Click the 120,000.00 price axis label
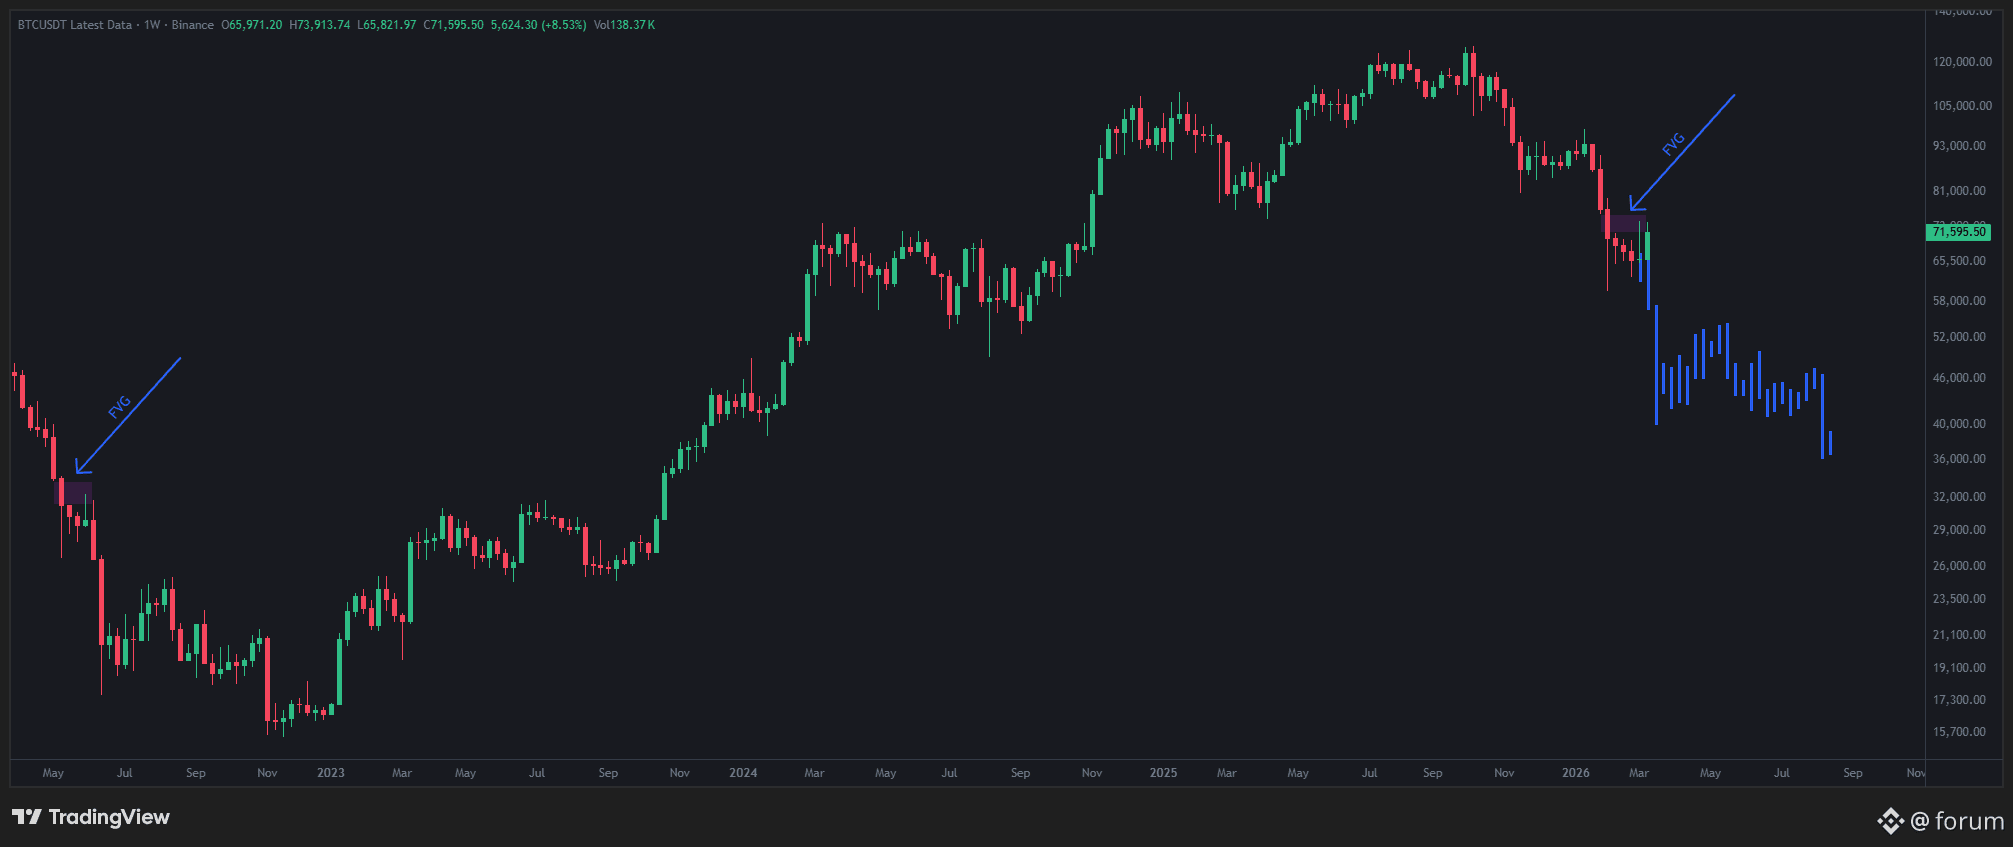The width and height of the screenshot is (2013, 847). point(1962,62)
